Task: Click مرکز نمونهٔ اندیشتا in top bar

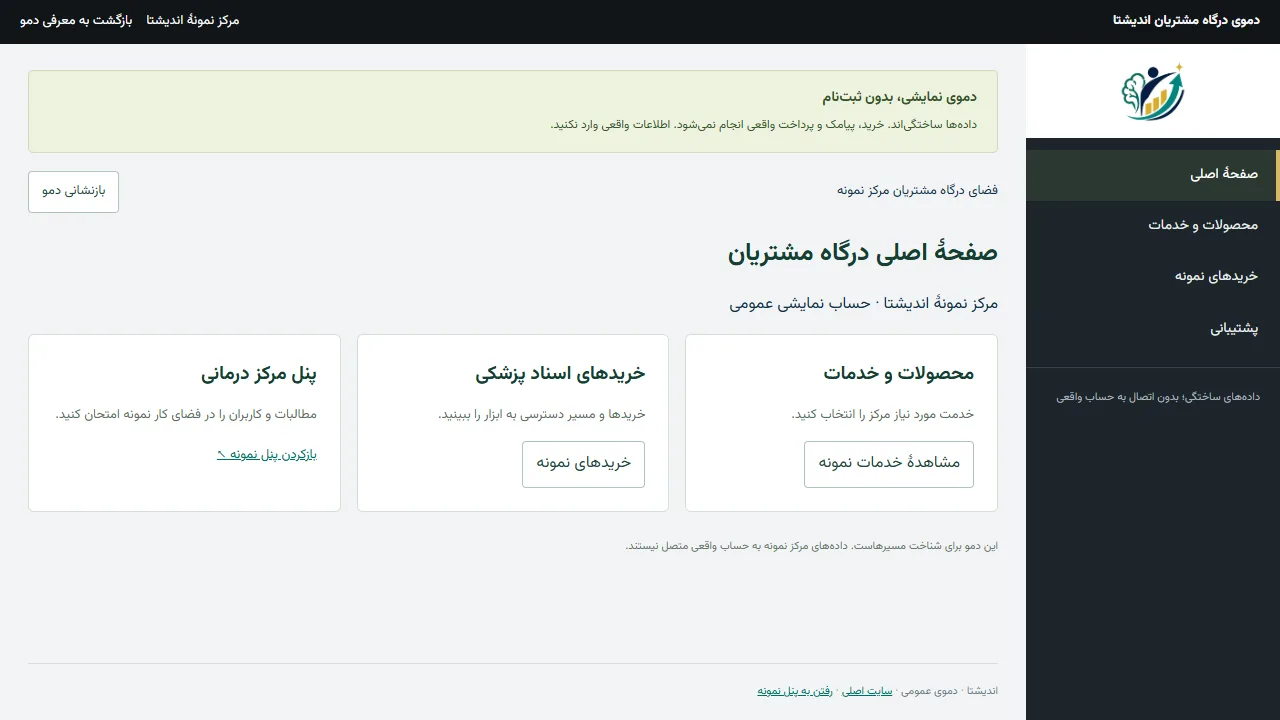Action: [x=193, y=20]
